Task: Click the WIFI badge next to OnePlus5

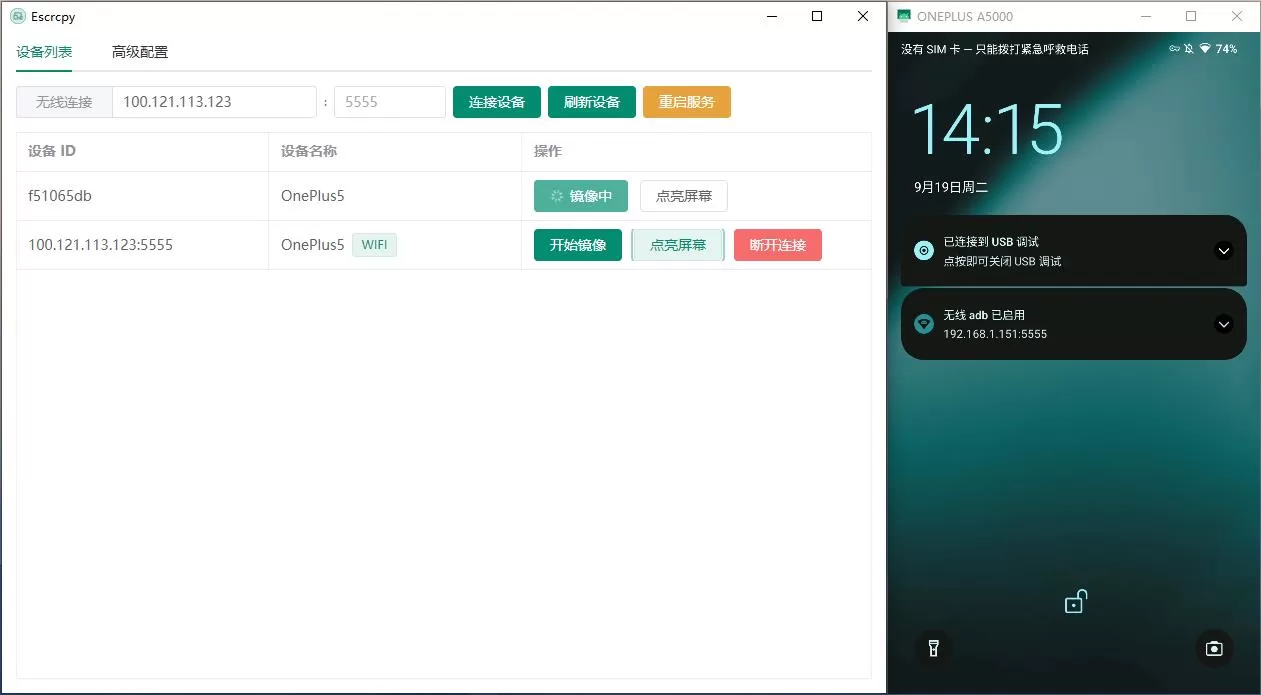Action: [x=374, y=244]
